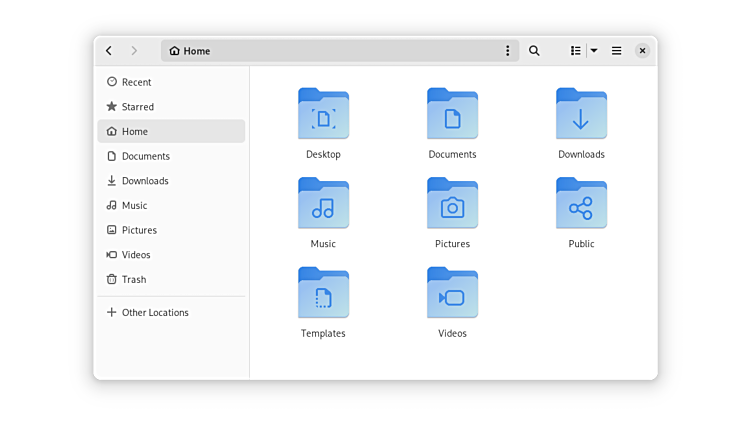Viewport: 752px width, 423px height.
Task: Click the search magnifier icon
Action: coord(534,51)
